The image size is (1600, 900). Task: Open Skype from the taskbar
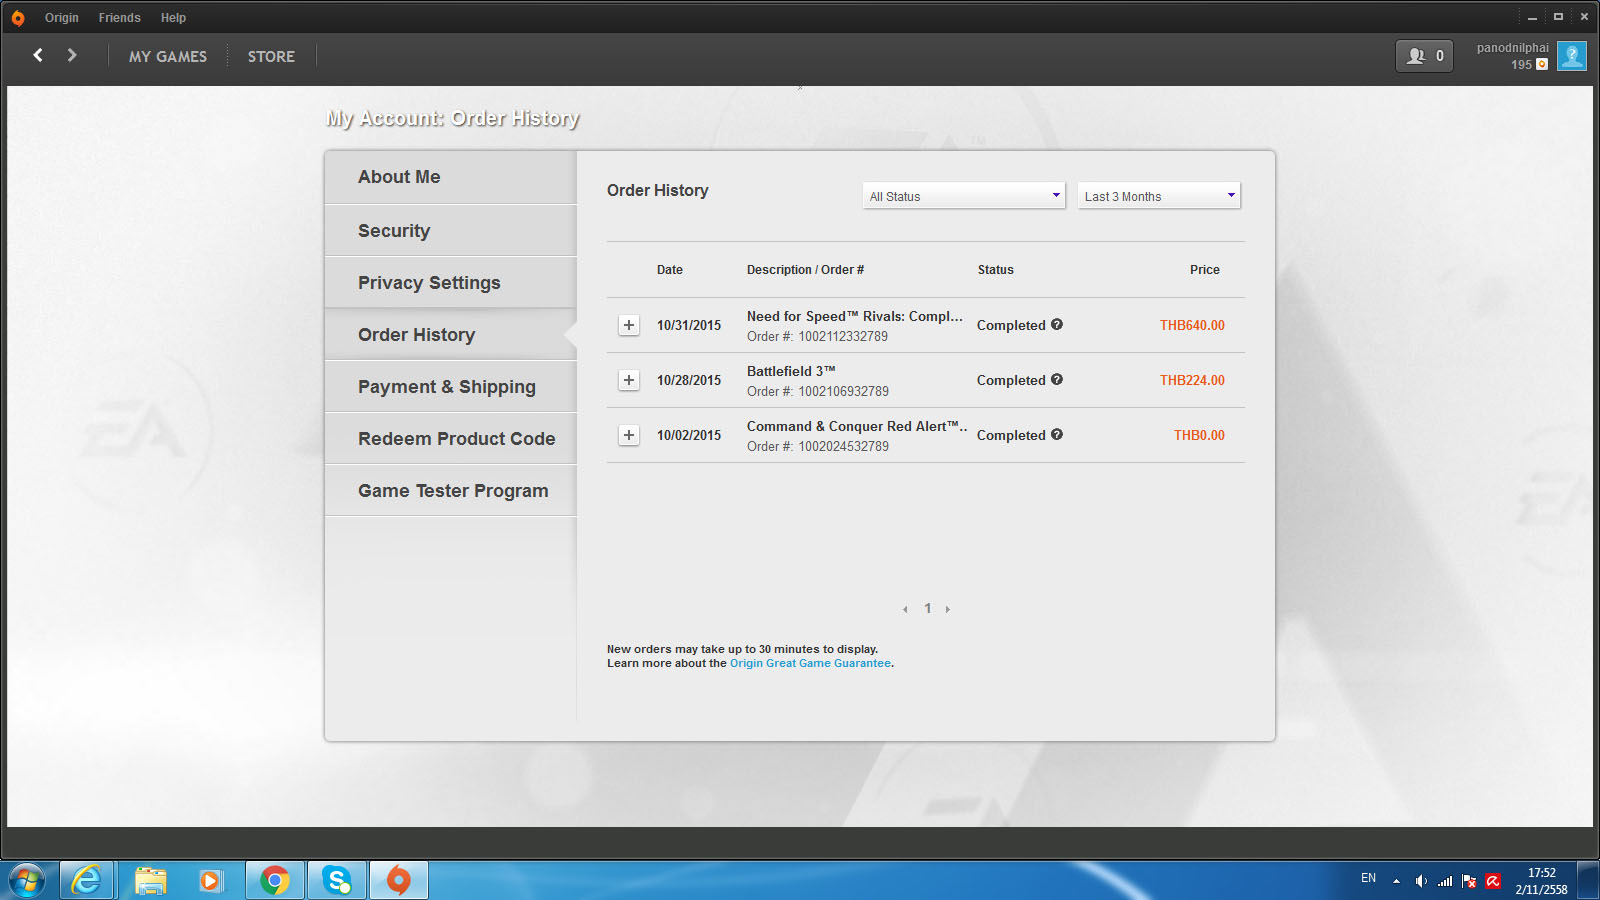tap(337, 880)
